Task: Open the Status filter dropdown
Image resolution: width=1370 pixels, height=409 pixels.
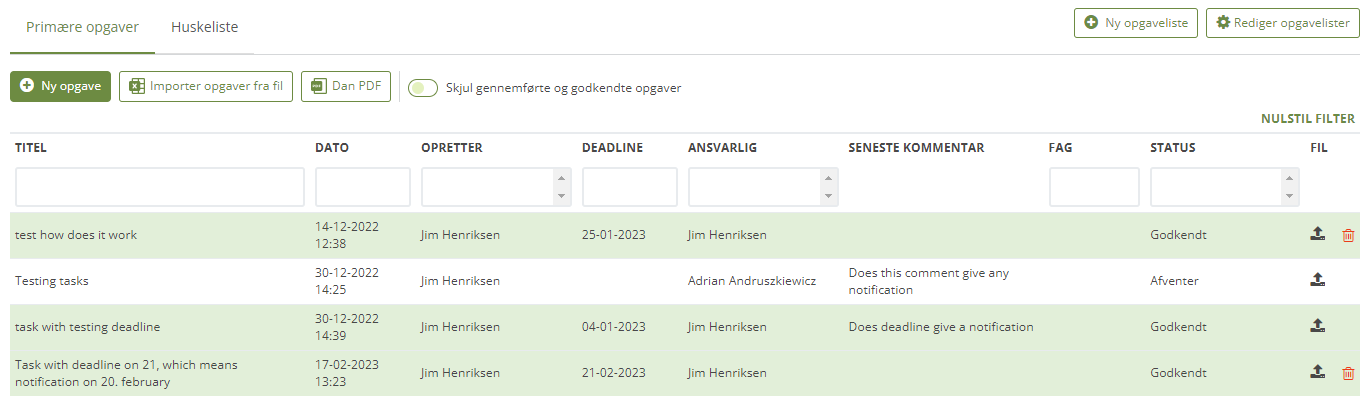Action: [1225, 187]
